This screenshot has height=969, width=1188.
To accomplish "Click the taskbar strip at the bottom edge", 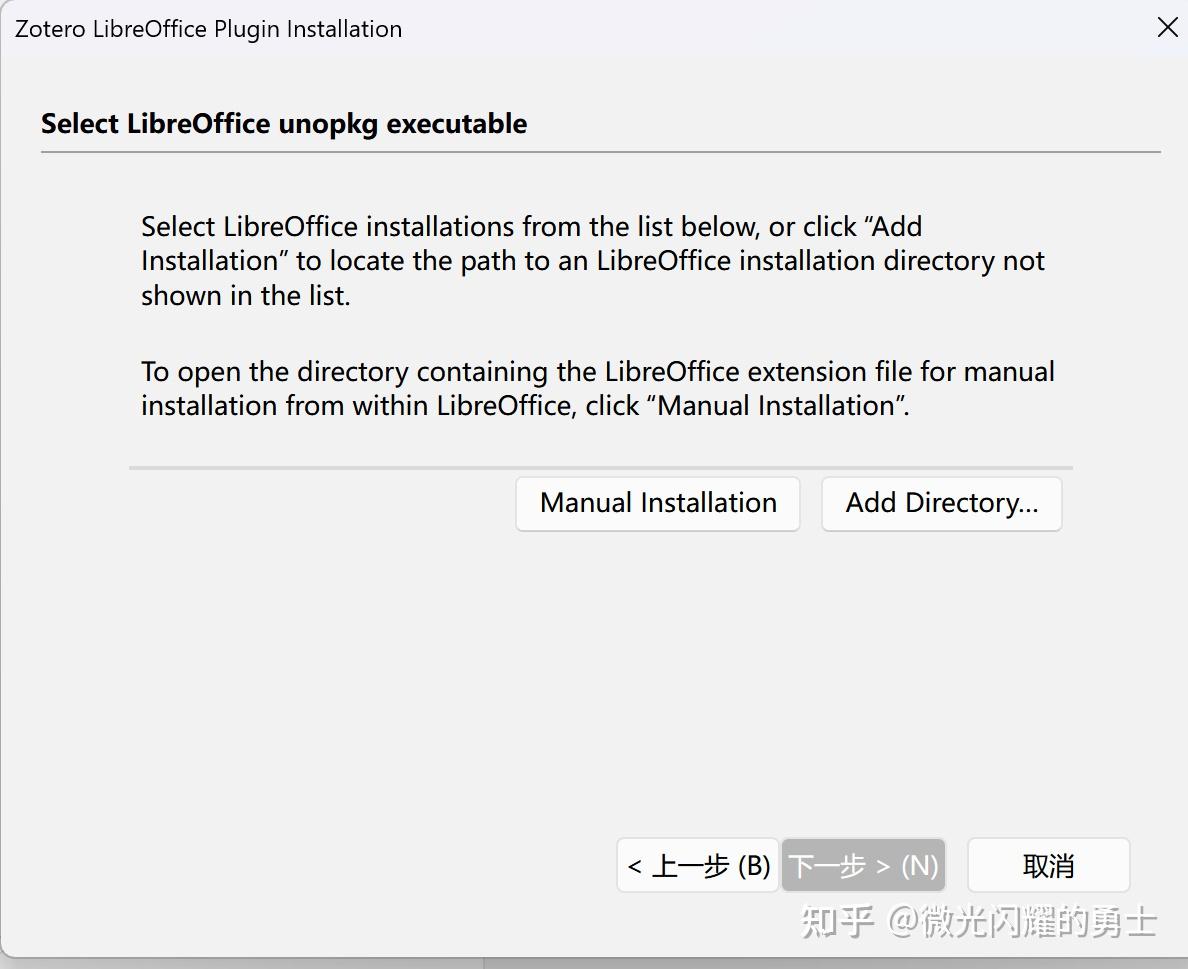I will 594,963.
